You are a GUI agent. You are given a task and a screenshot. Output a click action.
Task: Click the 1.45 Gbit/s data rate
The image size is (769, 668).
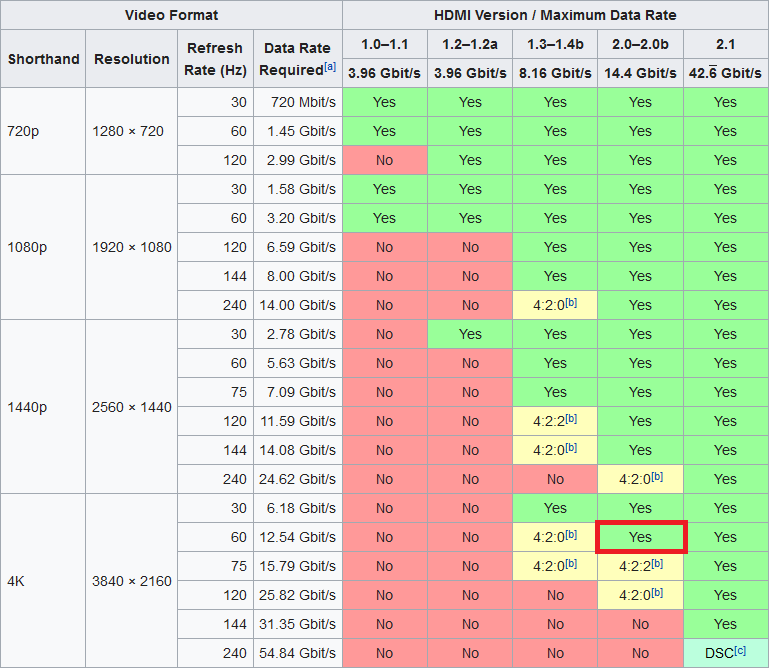(x=298, y=131)
